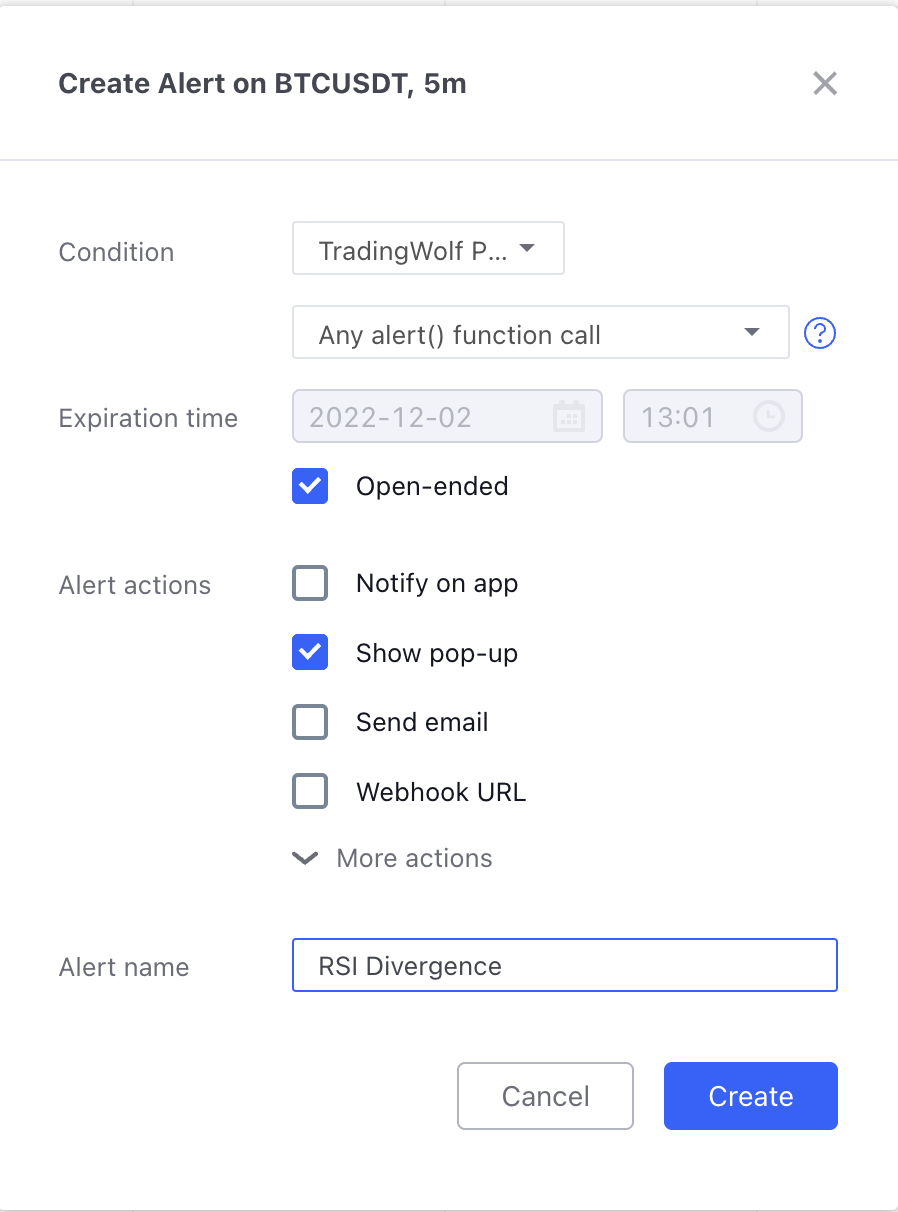Screen dimensions: 898x1212
Task: Click the Webhook URL label
Action: coord(441,792)
